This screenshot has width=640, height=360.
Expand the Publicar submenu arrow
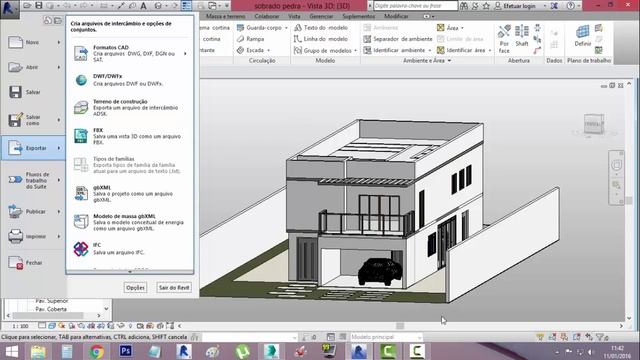(x=59, y=211)
